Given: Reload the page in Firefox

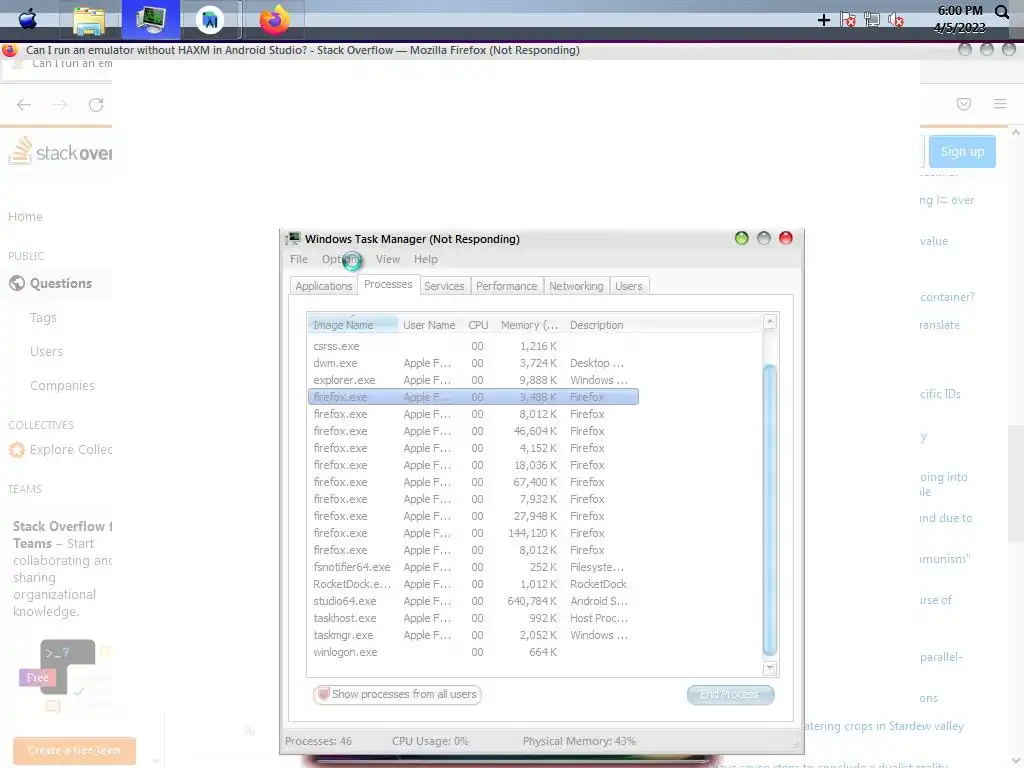Looking at the screenshot, I should (96, 104).
